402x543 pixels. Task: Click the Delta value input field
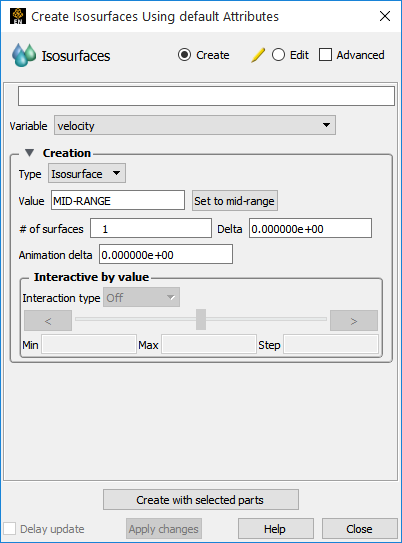click(x=310, y=228)
